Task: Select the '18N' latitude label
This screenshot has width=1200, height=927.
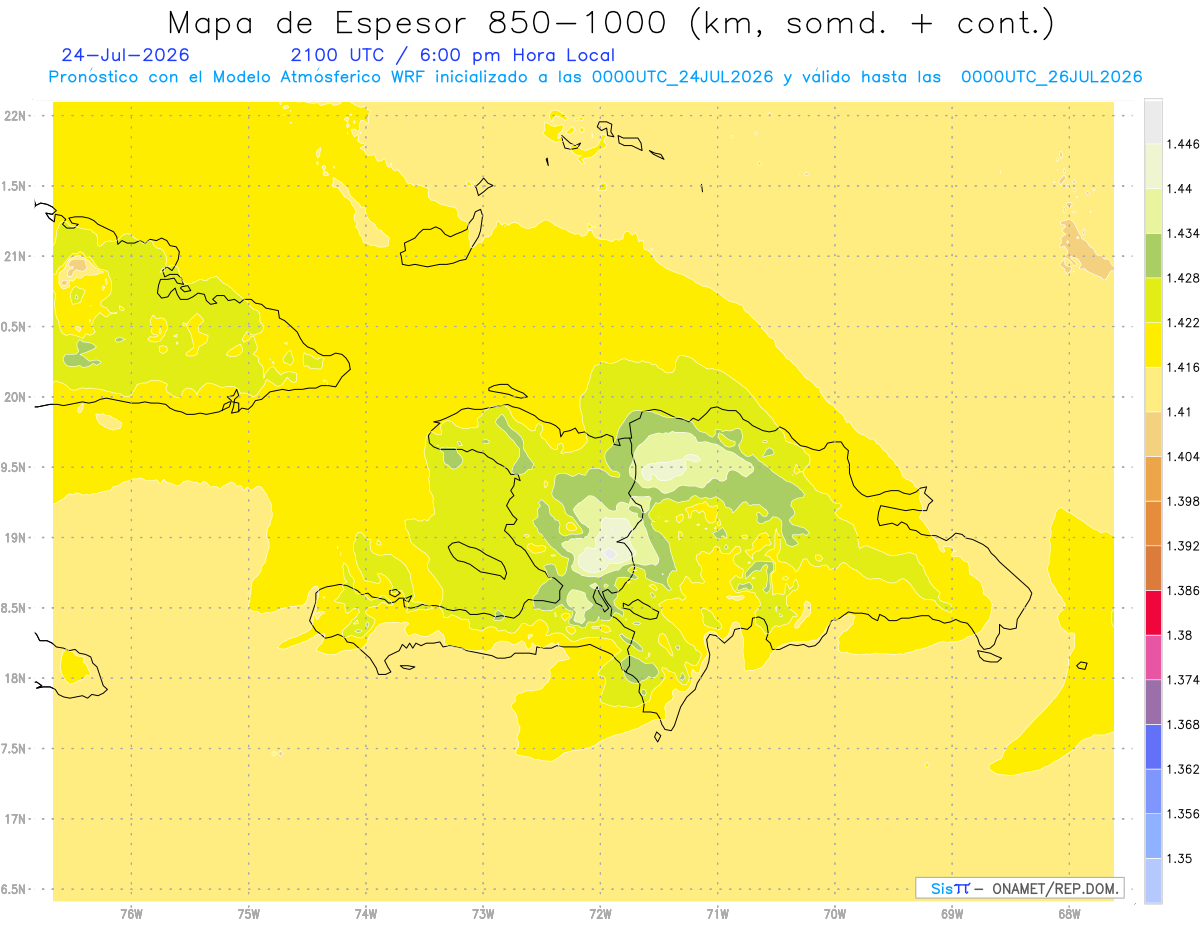Action: [x=17, y=679]
